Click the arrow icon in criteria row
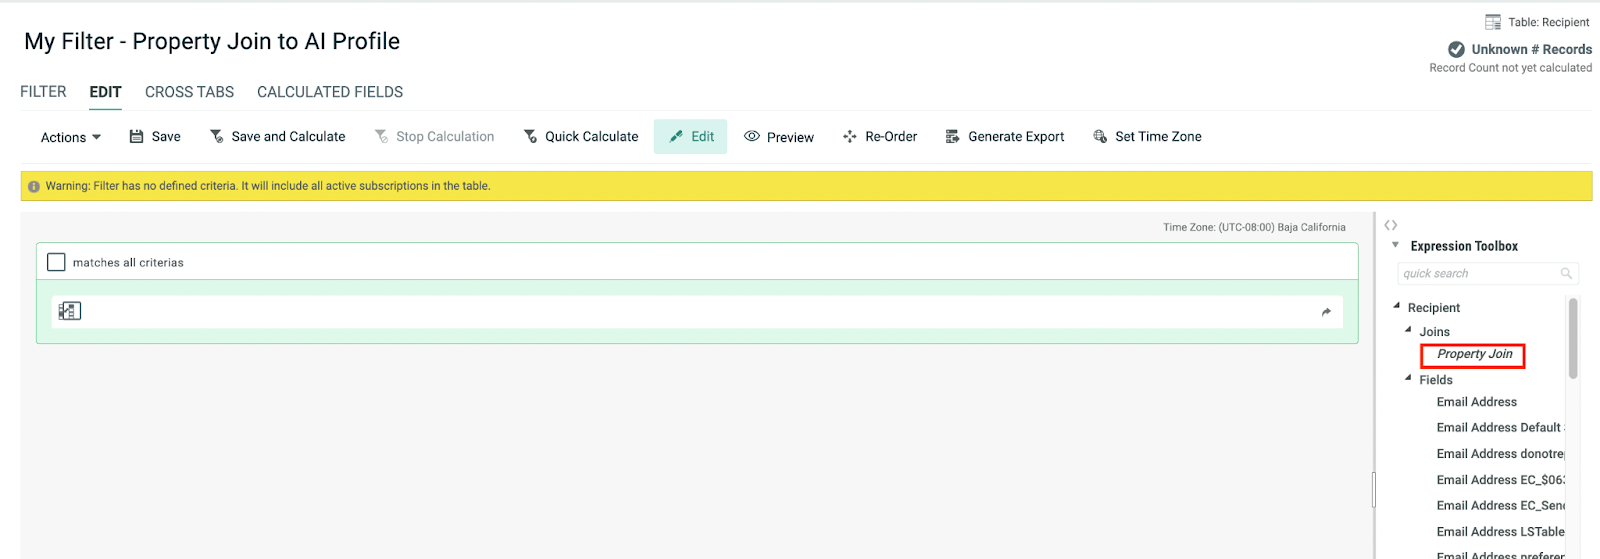Image resolution: width=1600 pixels, height=559 pixels. [1326, 312]
